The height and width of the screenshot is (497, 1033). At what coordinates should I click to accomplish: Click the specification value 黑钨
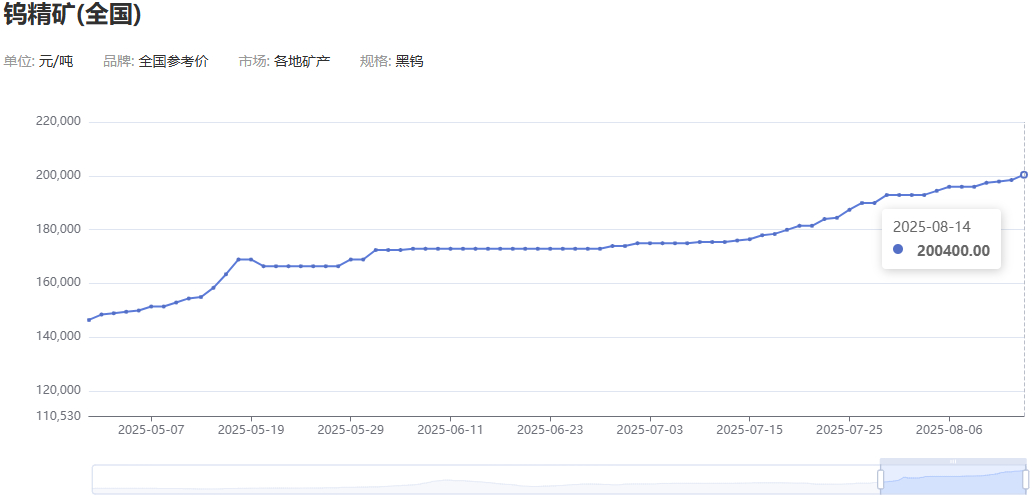pos(409,62)
